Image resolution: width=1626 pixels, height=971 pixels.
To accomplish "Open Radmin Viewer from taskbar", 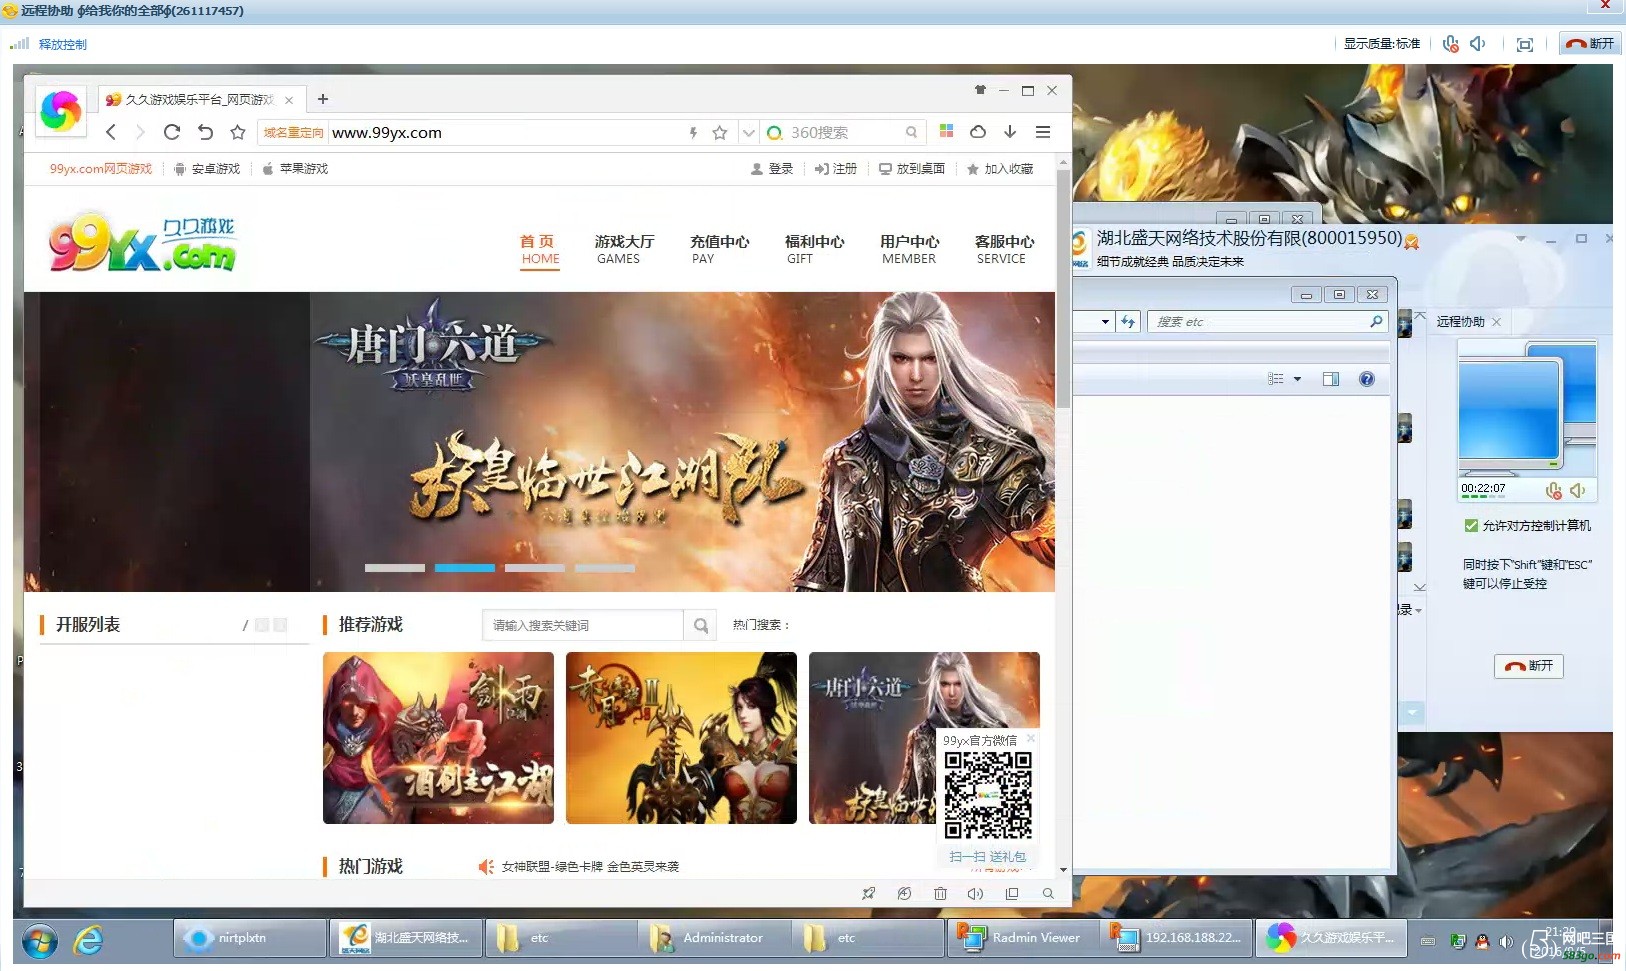I will point(1022,938).
